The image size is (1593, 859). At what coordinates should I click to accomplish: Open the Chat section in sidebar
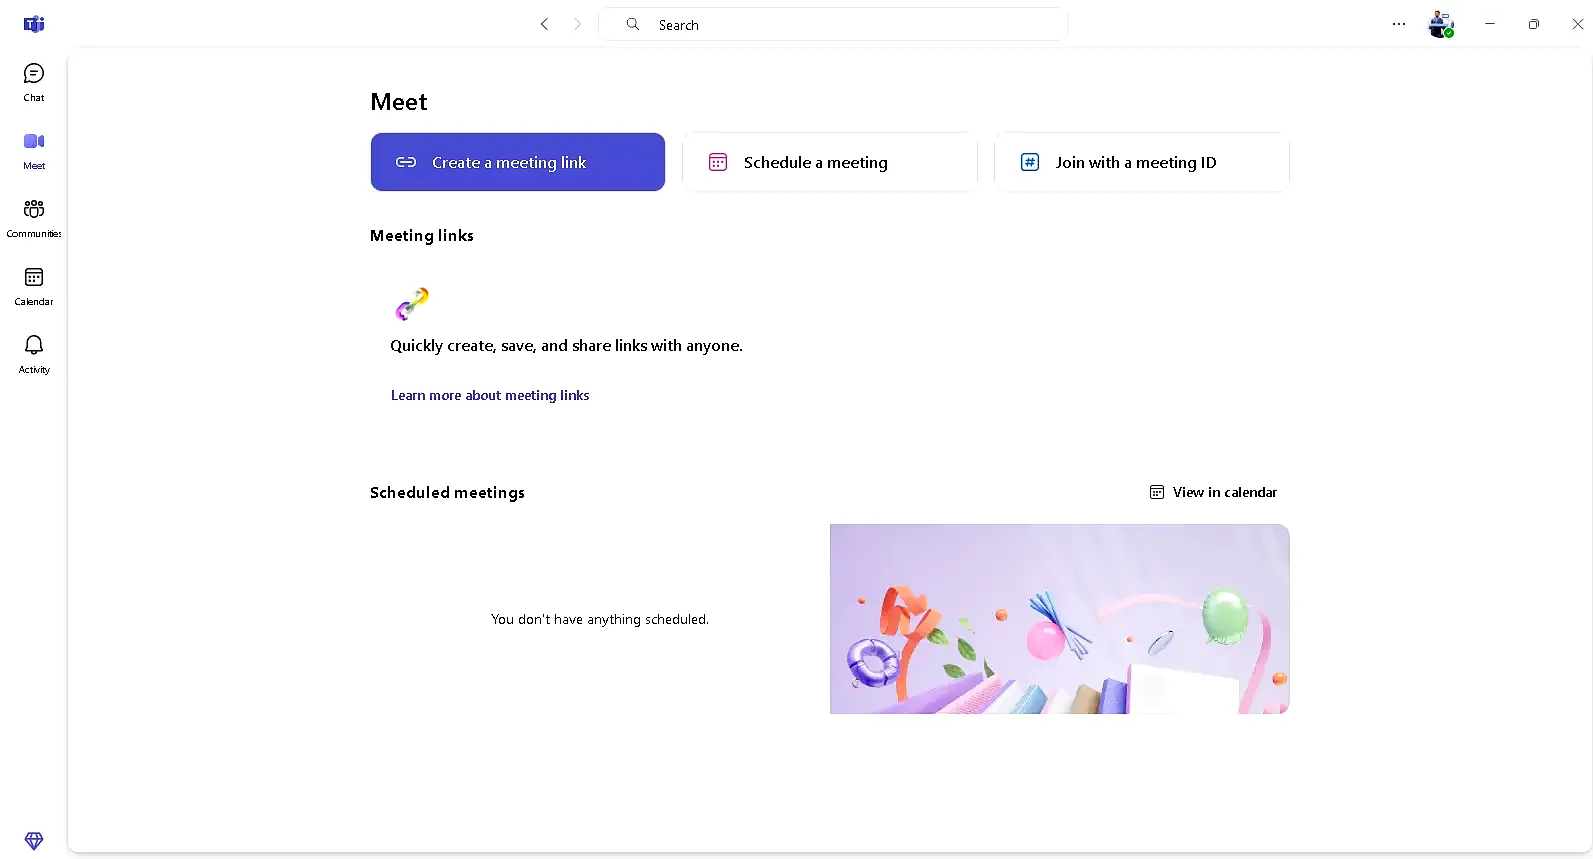click(34, 82)
